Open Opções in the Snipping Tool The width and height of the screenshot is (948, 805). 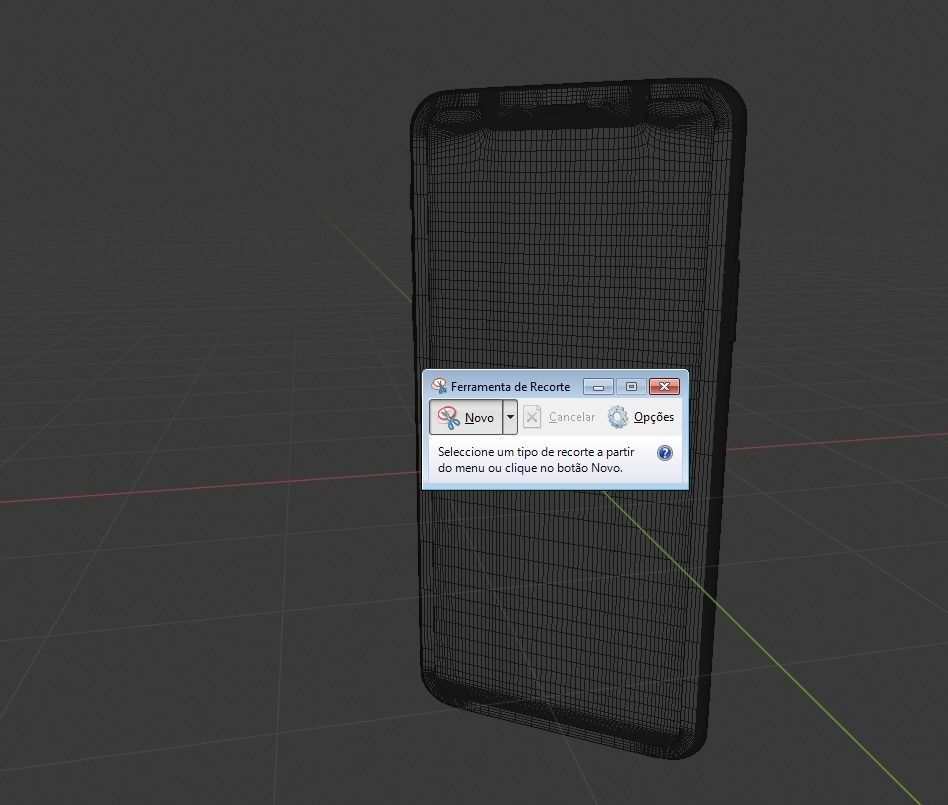click(x=640, y=417)
